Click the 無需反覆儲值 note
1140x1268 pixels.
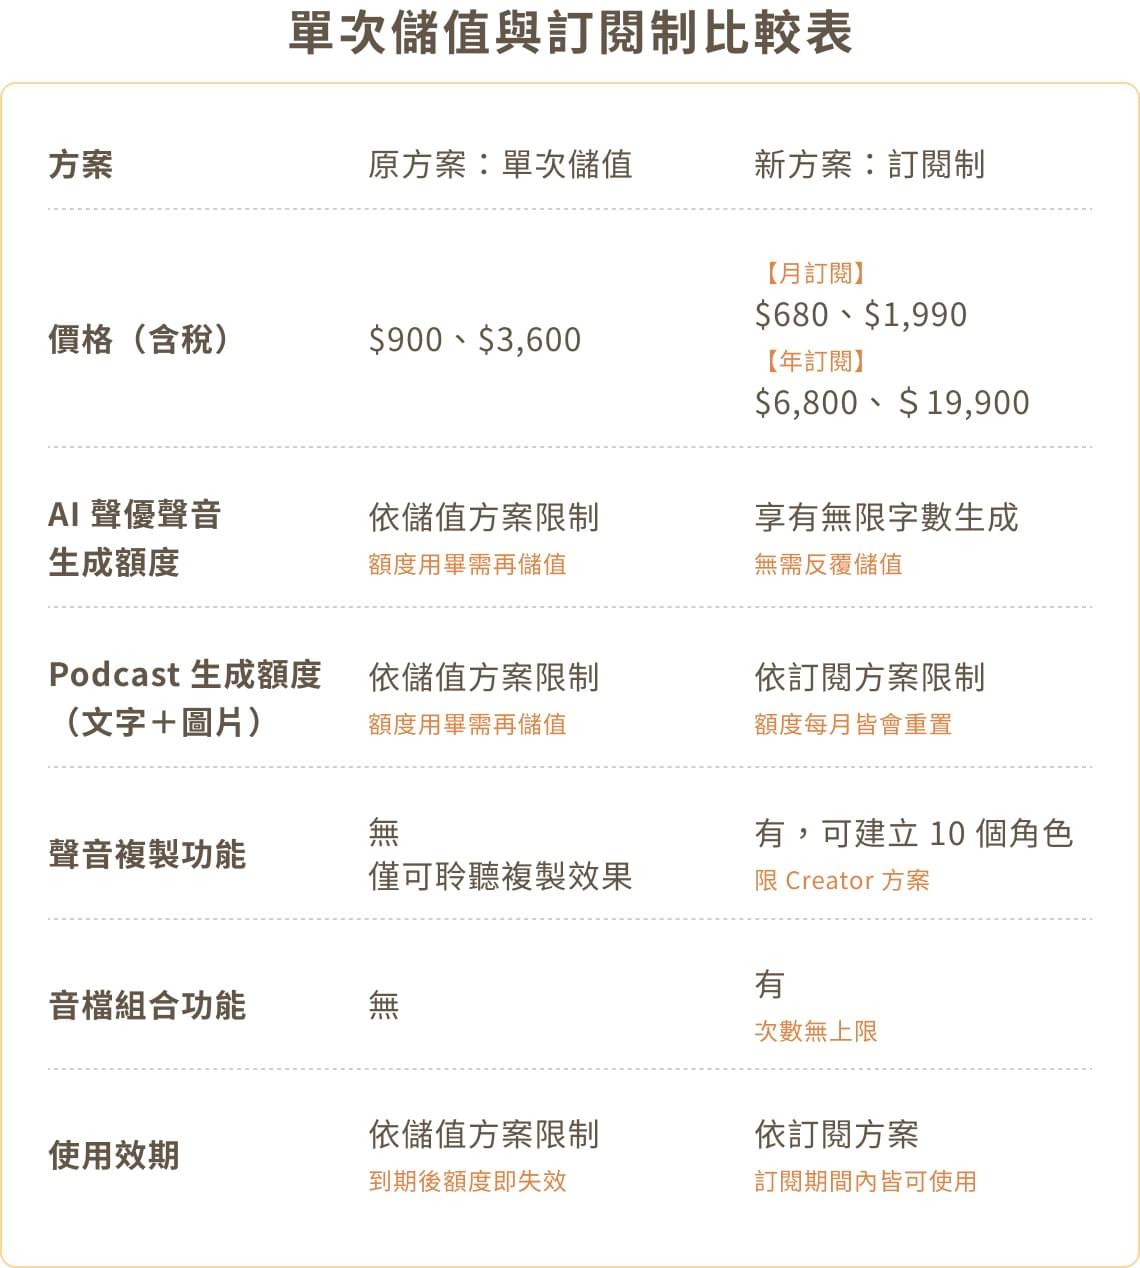tap(828, 564)
